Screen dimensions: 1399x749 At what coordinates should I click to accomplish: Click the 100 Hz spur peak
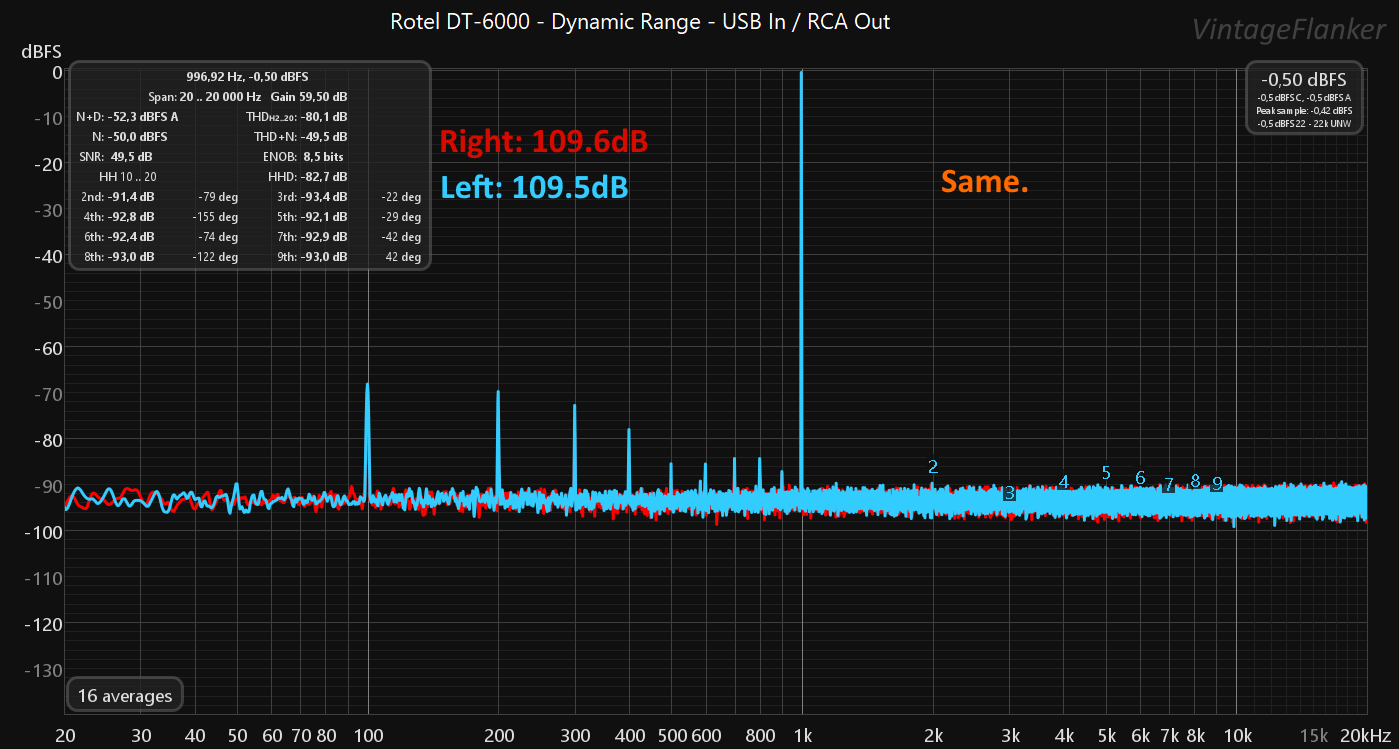point(368,385)
